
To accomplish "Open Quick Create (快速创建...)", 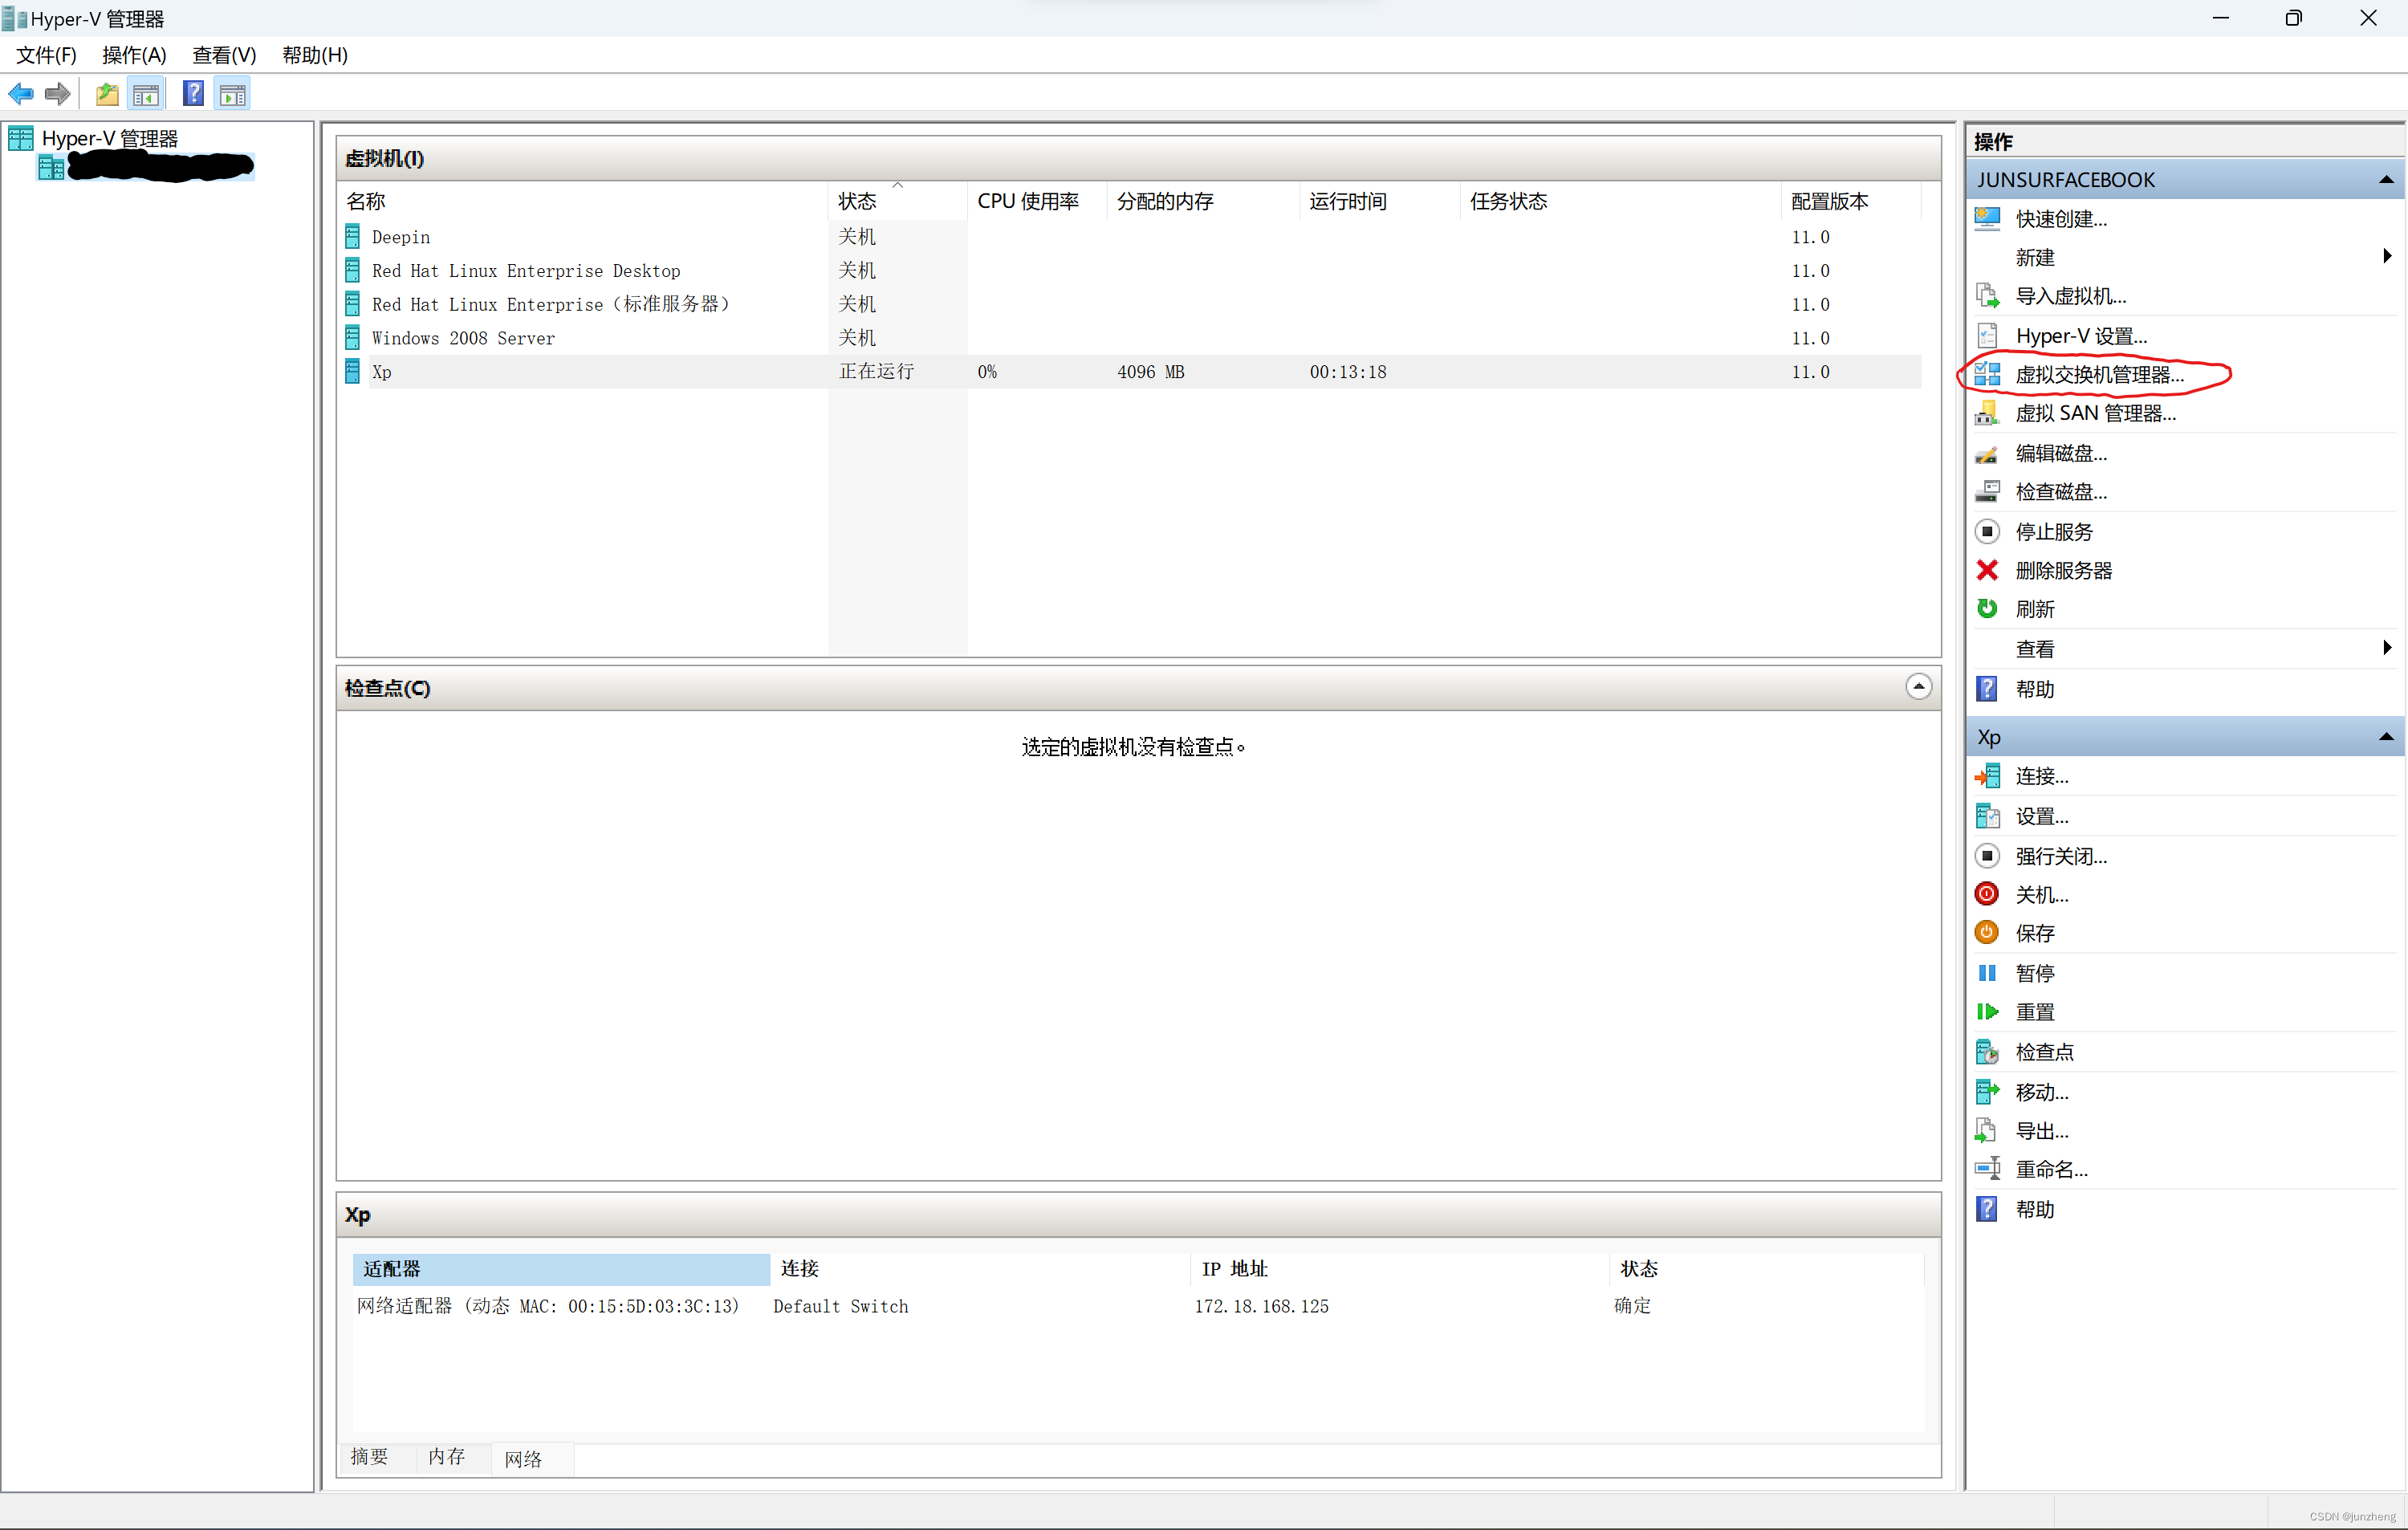I will tap(2061, 219).
